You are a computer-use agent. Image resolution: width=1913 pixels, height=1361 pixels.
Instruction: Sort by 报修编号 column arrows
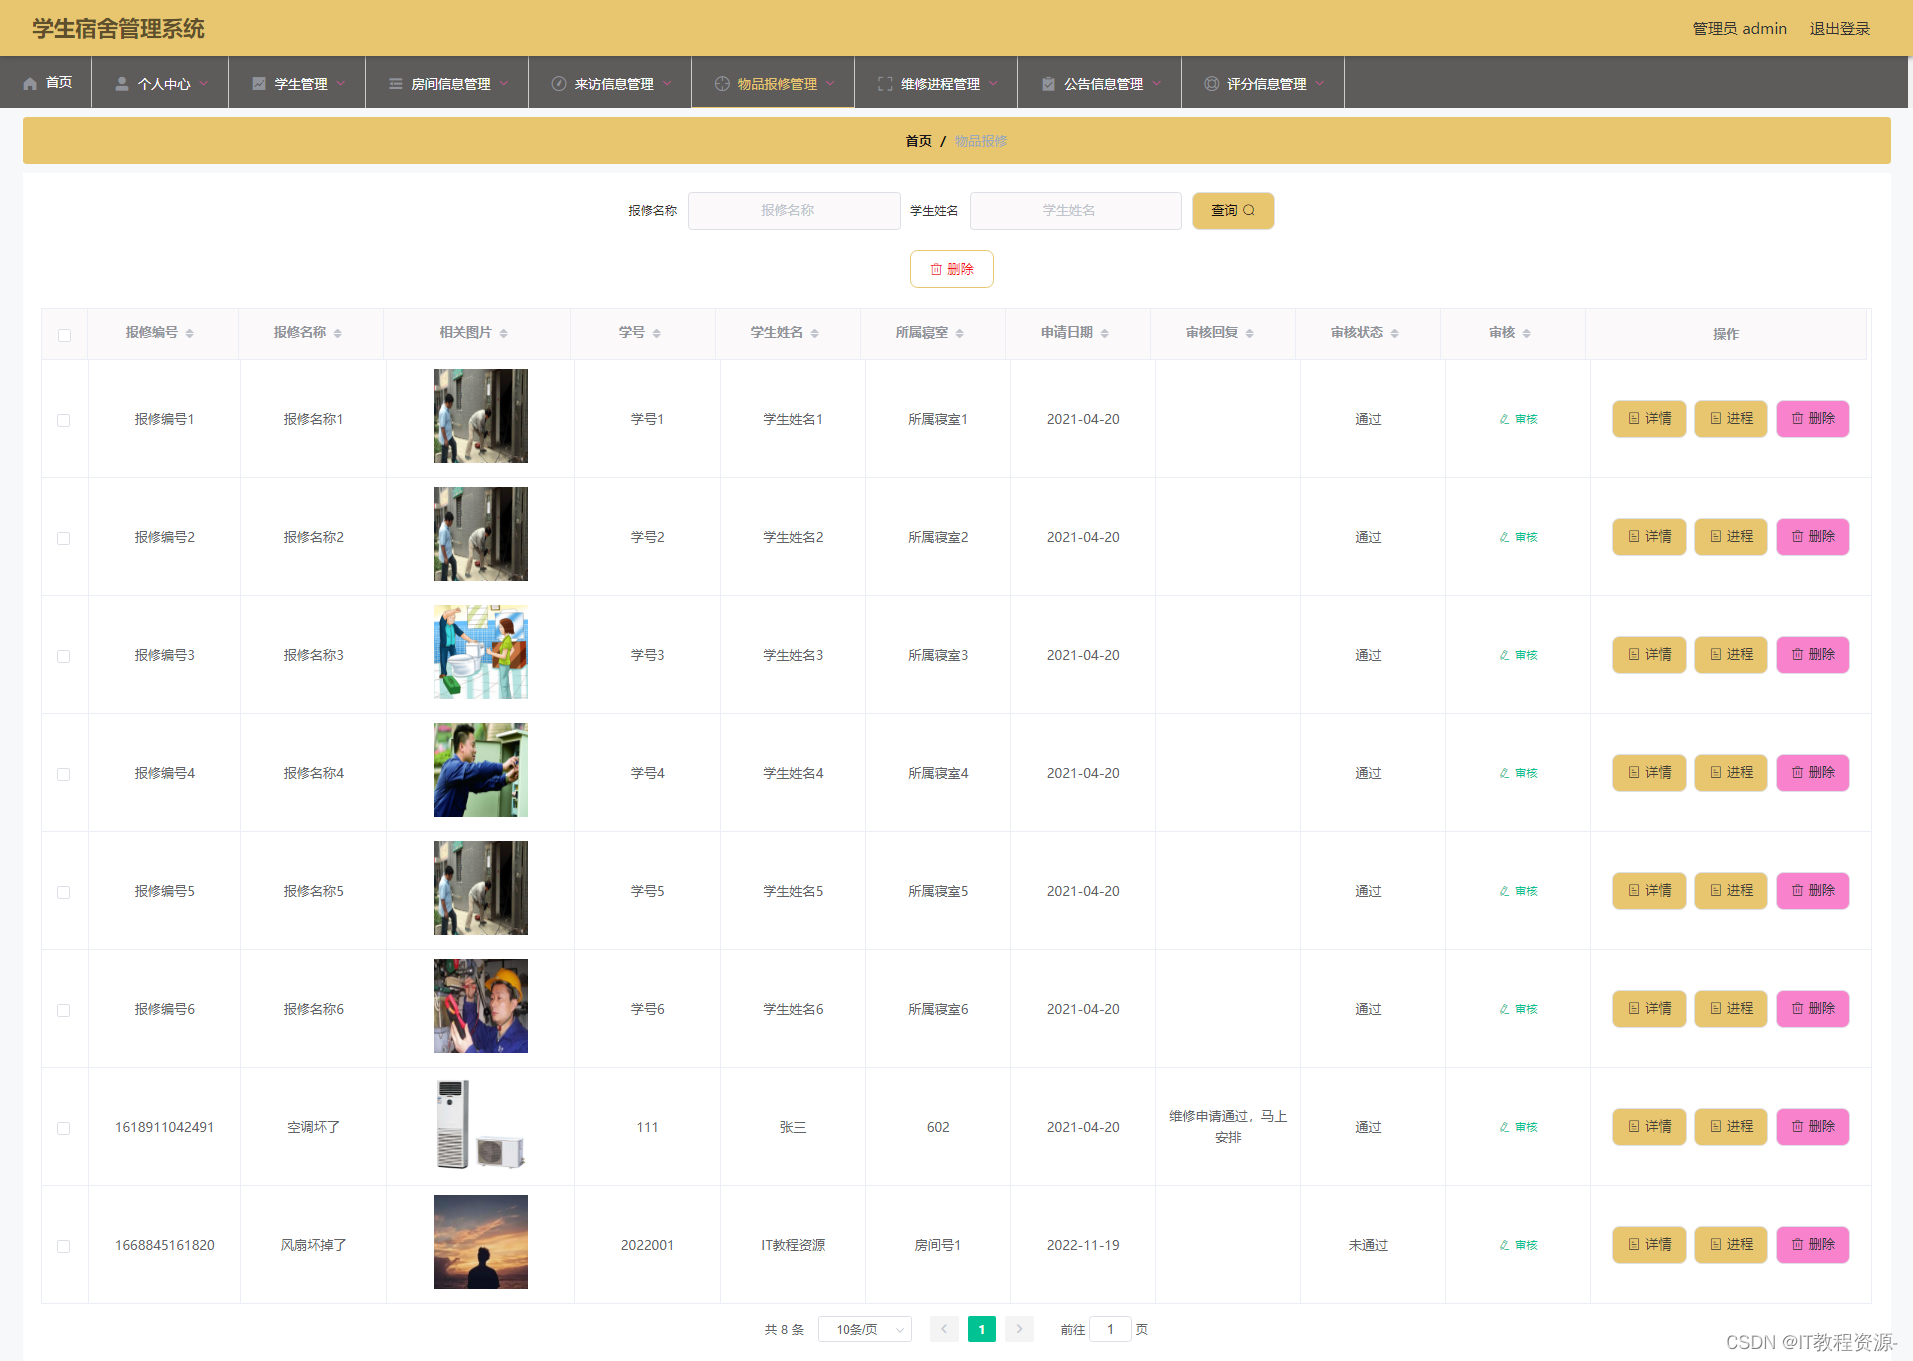pos(189,333)
